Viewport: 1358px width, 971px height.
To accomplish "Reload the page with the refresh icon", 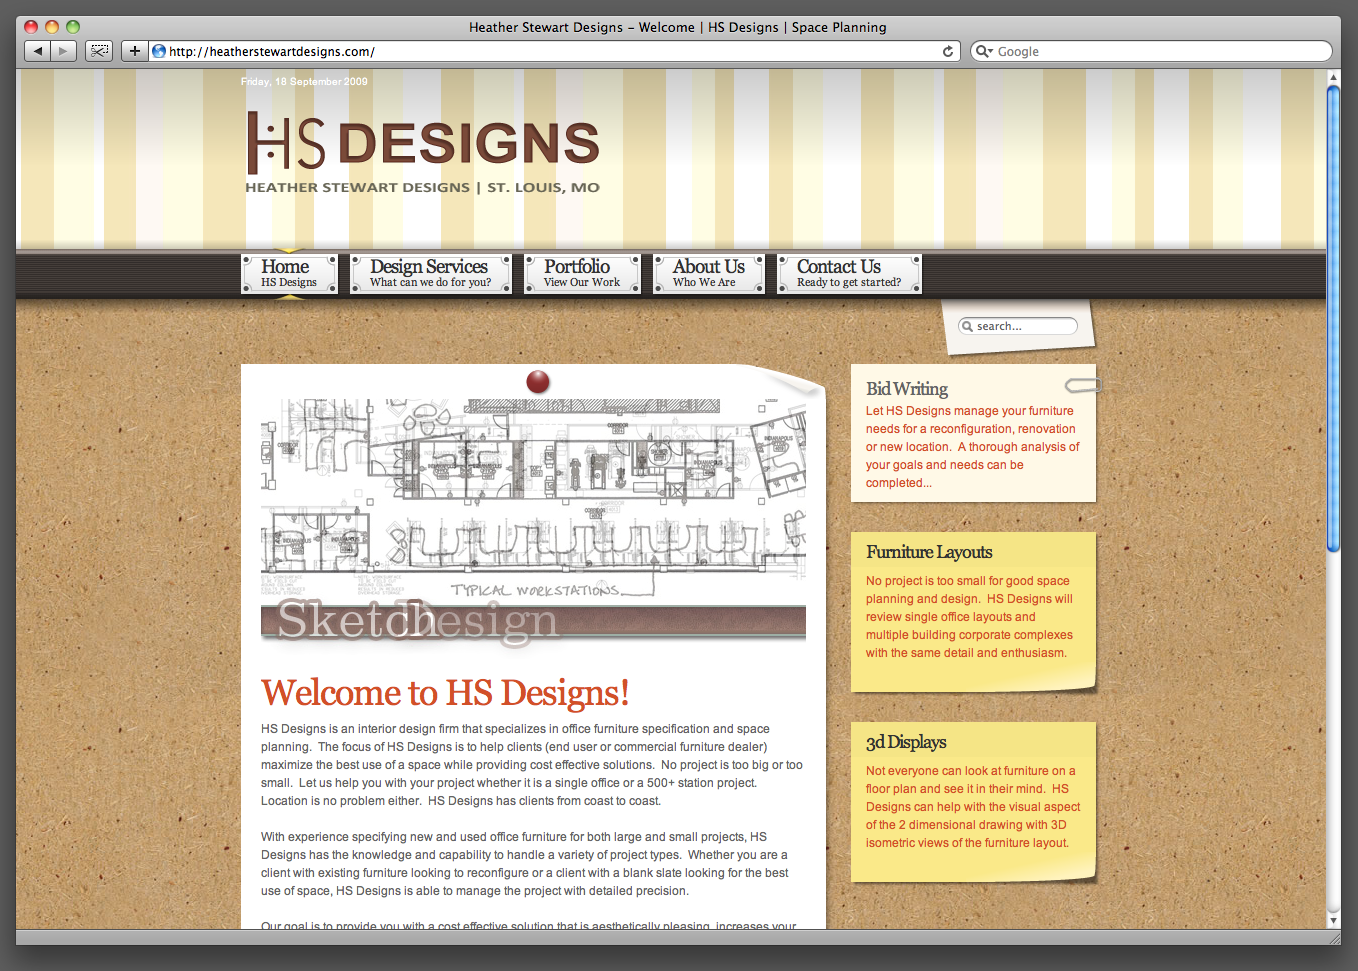I will 947,51.
